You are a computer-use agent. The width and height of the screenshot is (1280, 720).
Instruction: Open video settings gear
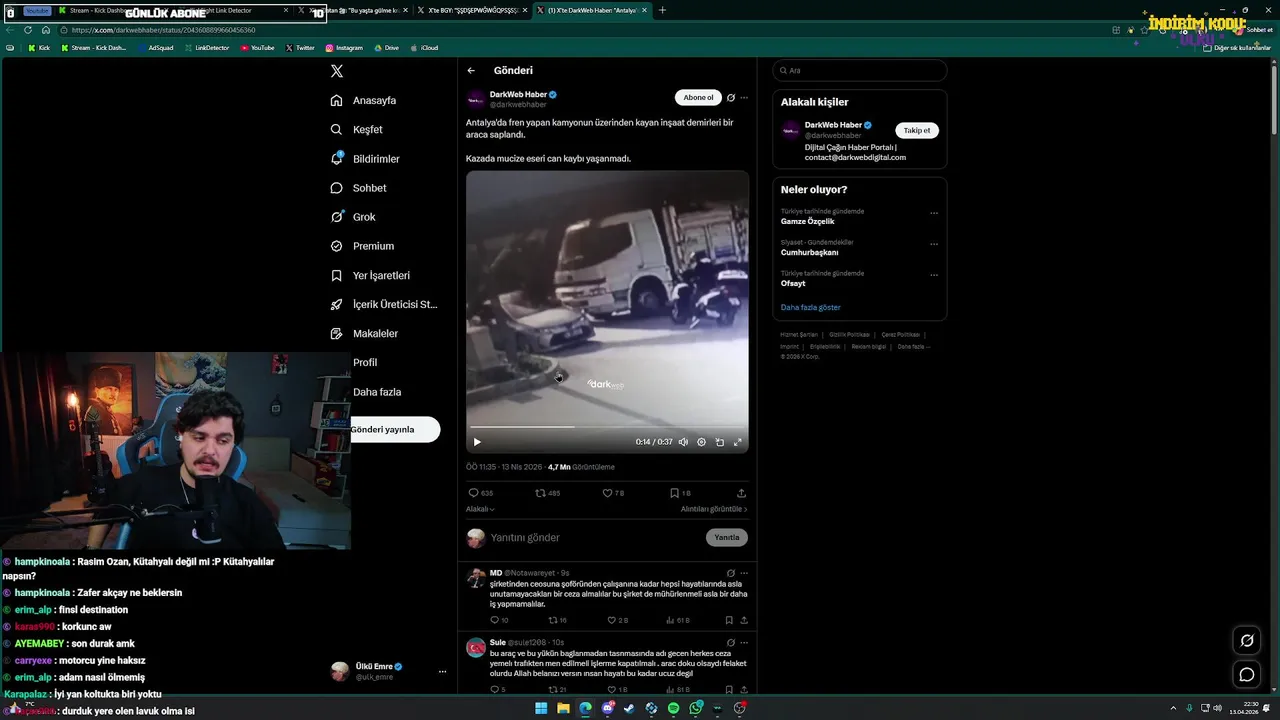701,442
